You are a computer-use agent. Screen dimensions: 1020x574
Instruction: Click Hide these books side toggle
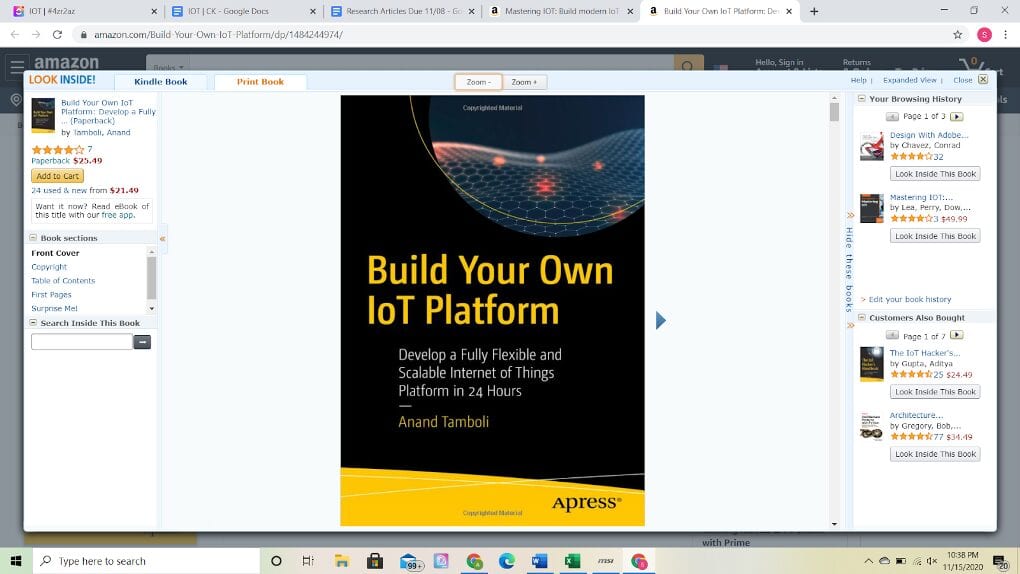849,269
